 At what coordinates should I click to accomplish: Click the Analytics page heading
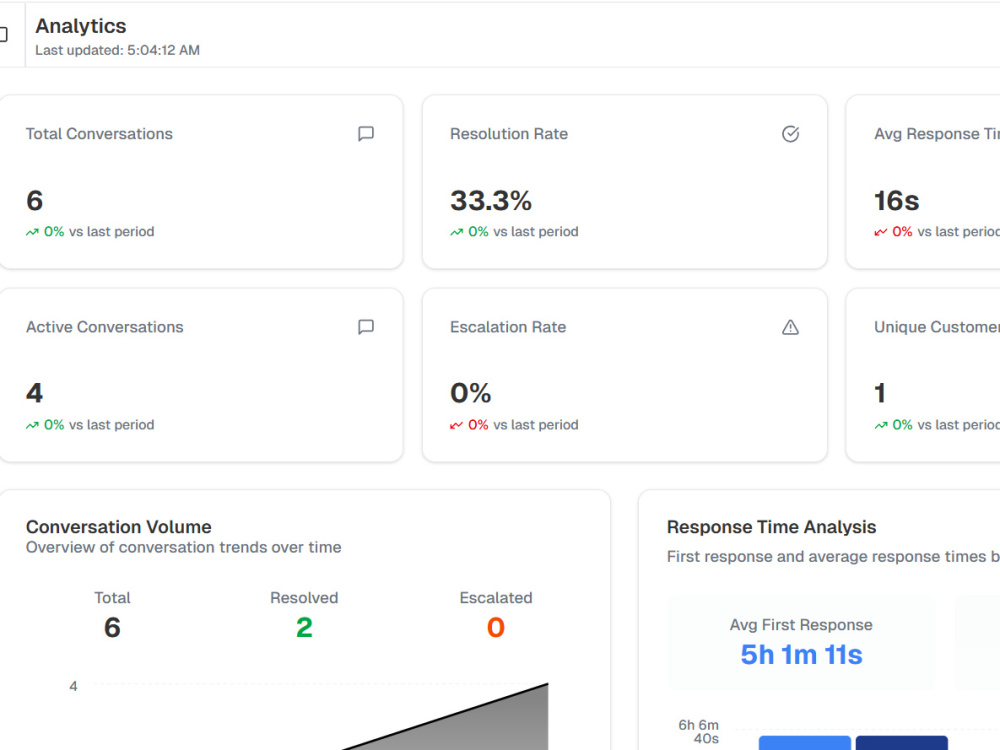[x=81, y=26]
